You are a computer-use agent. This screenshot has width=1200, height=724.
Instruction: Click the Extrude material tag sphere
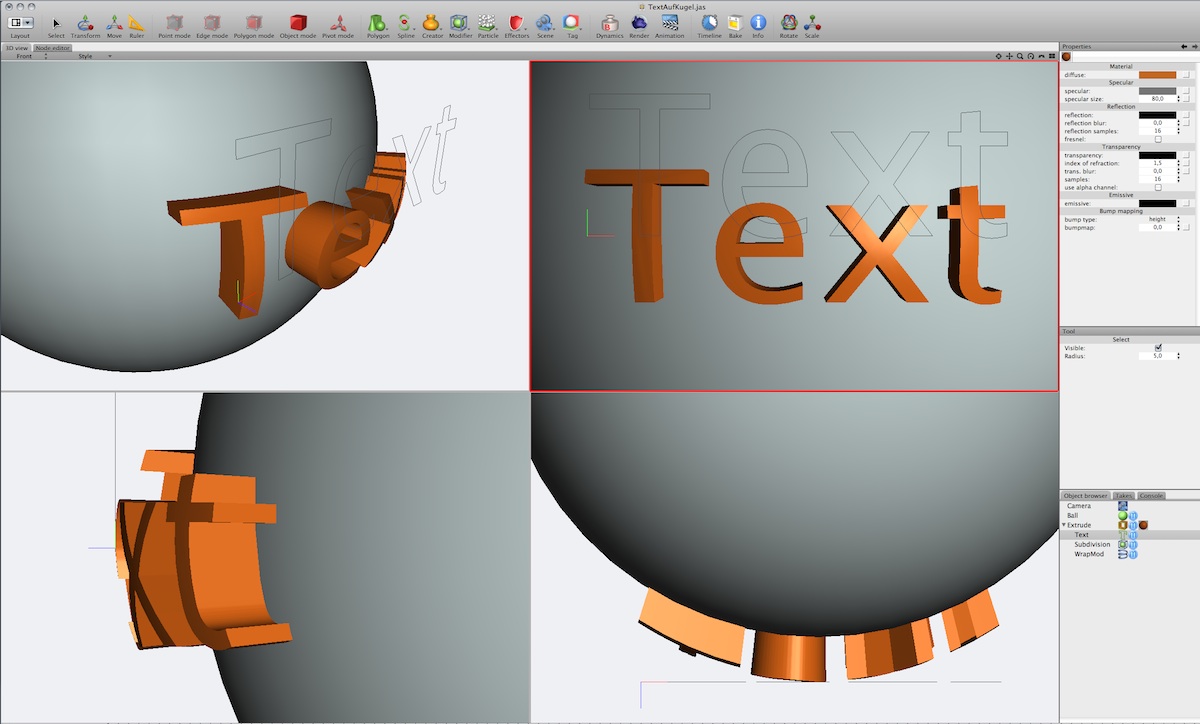tap(1143, 525)
